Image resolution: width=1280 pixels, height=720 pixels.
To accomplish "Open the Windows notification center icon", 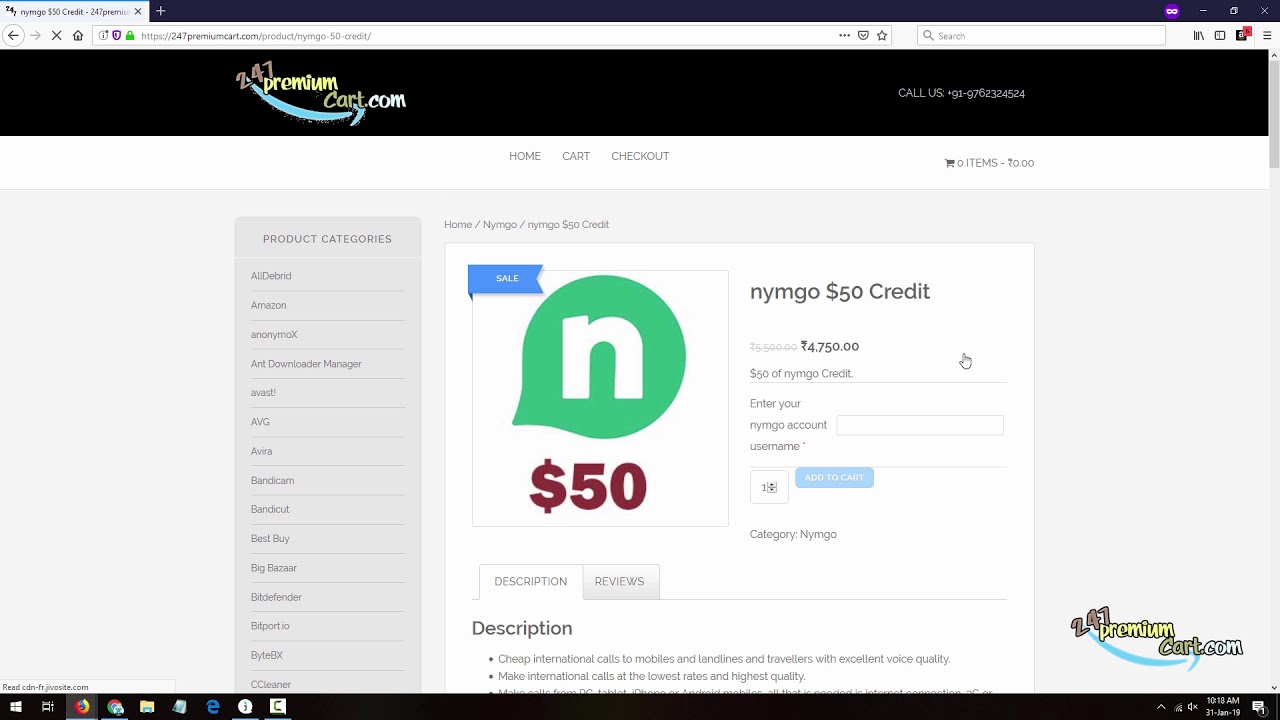I will [1260, 707].
